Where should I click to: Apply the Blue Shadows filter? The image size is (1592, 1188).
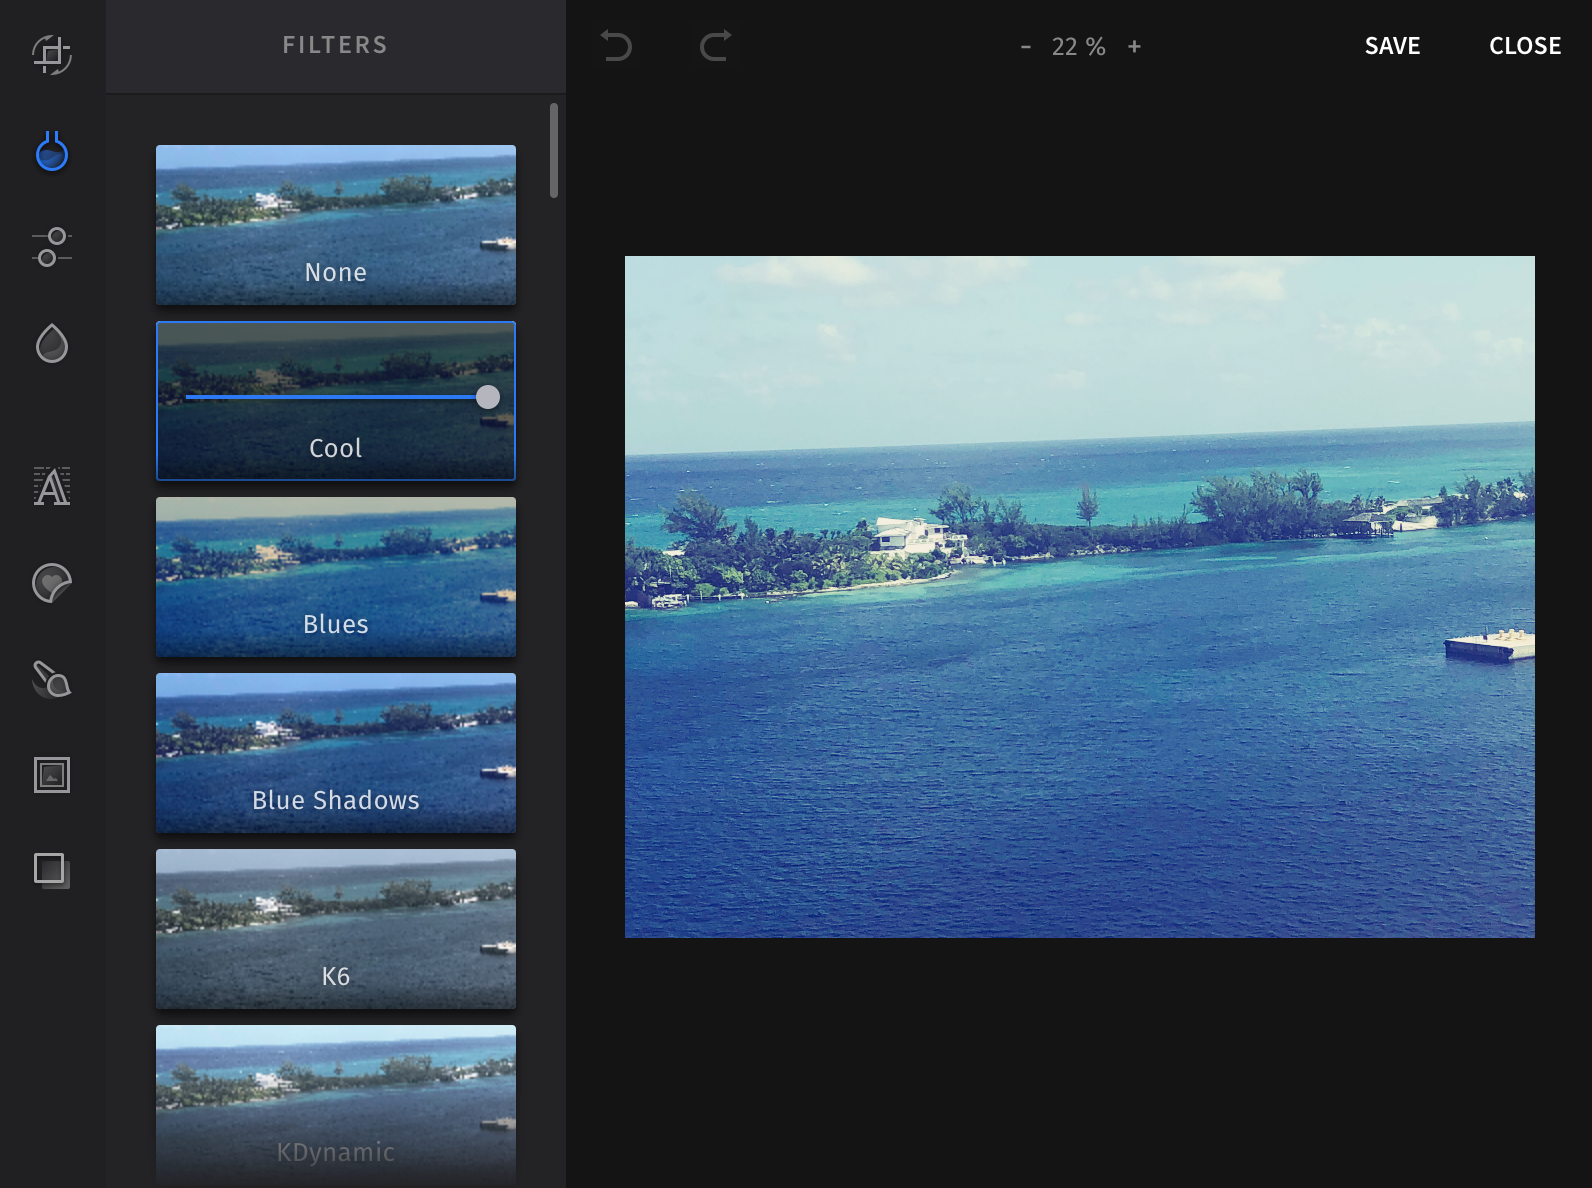click(336, 753)
